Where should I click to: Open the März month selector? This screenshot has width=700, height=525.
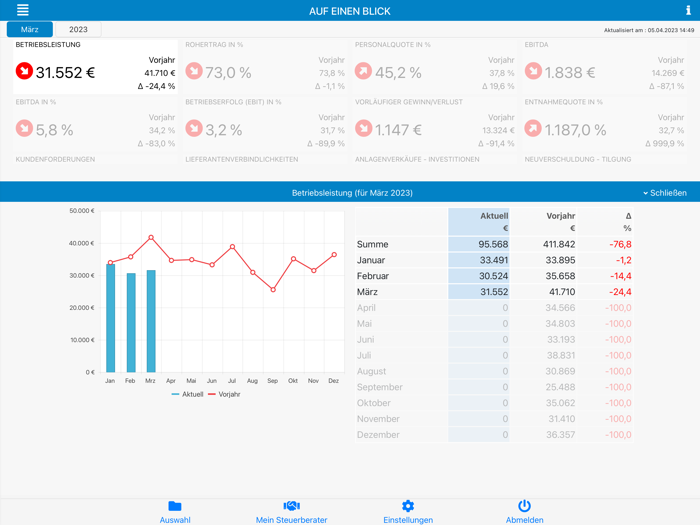[29, 29]
